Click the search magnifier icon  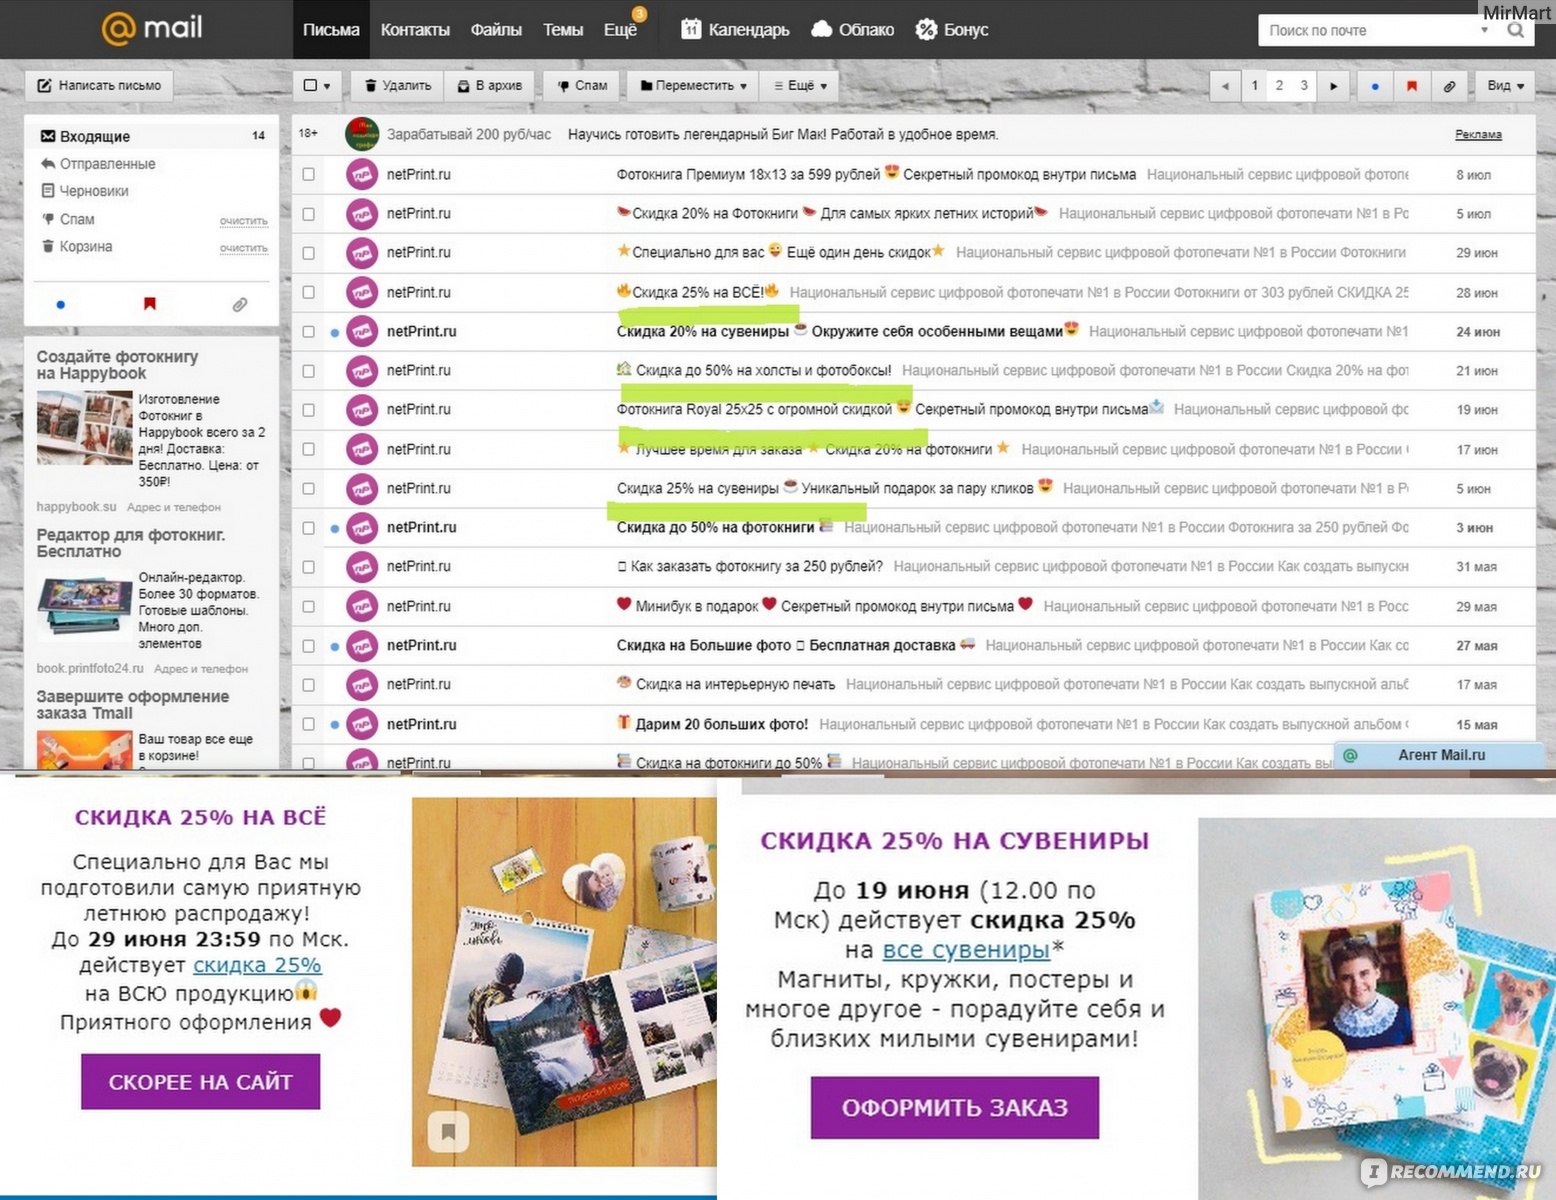1516,30
